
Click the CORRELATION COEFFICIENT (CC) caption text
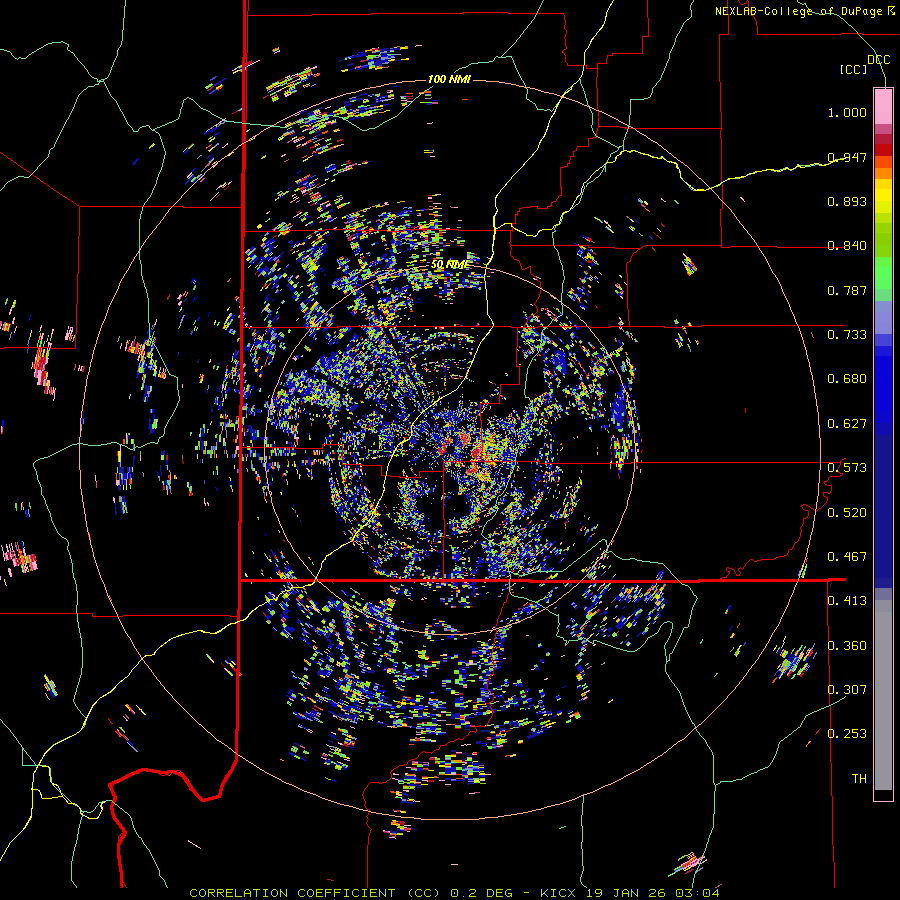pos(316,893)
